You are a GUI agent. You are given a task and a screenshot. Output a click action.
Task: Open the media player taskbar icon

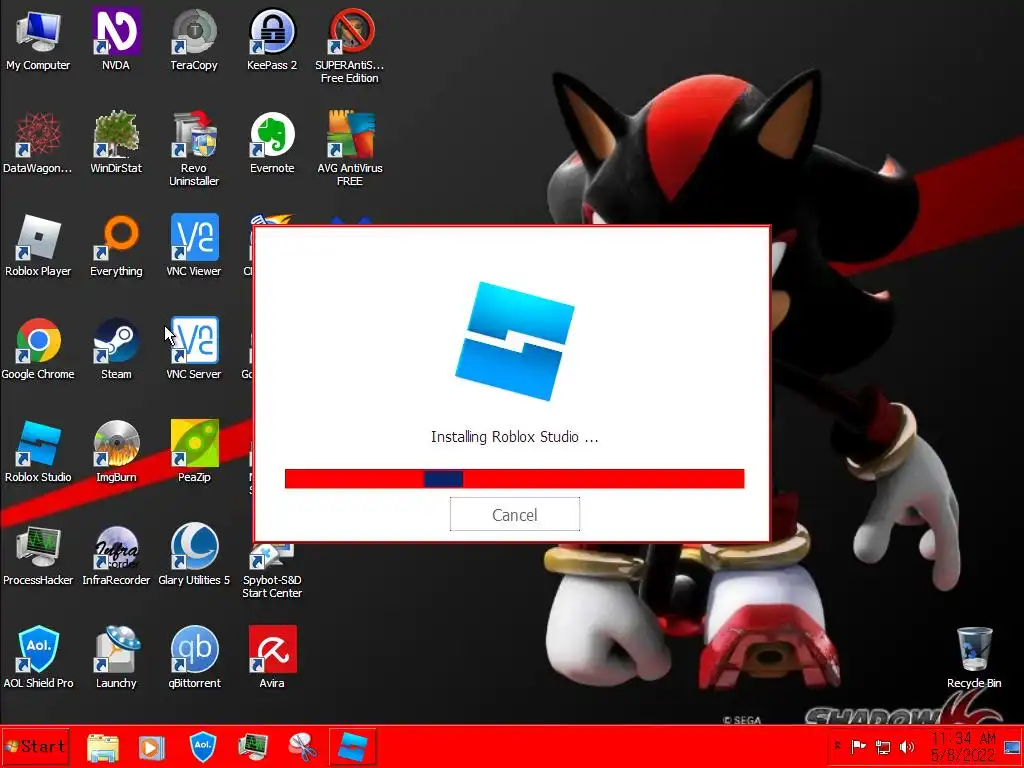tap(152, 747)
